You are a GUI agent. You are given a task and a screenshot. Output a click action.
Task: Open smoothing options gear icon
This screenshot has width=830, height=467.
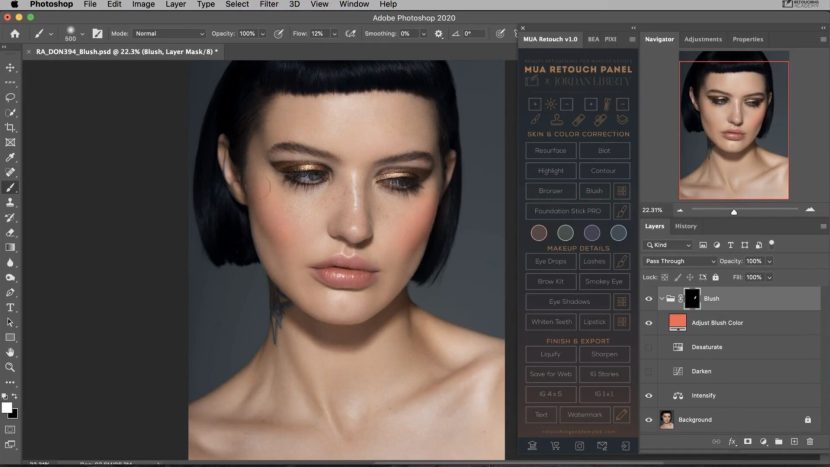click(x=439, y=33)
